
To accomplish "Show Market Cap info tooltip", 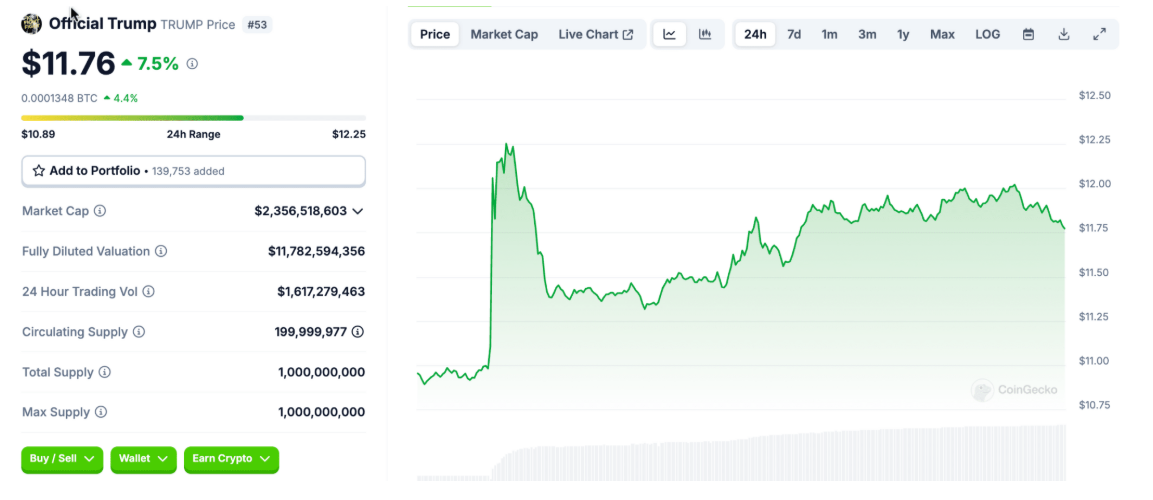I will point(100,211).
